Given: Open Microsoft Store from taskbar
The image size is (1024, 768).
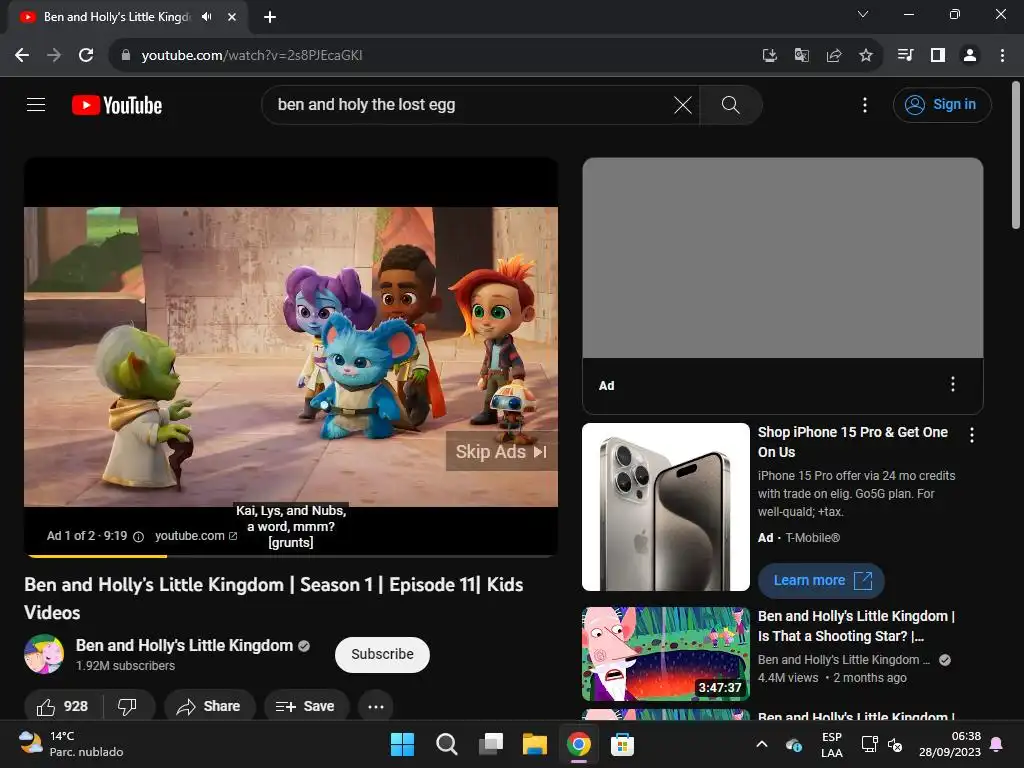Looking at the screenshot, I should [622, 744].
